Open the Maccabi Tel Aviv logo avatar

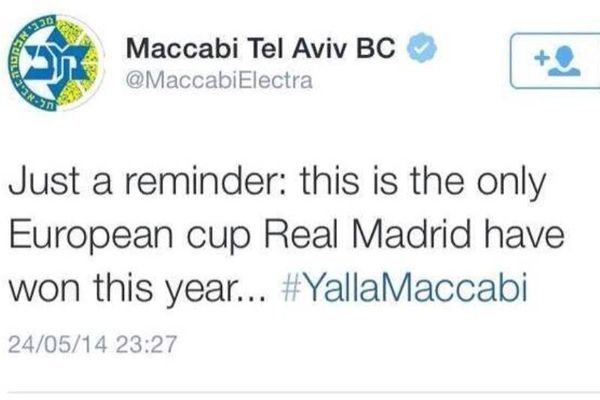point(57,63)
